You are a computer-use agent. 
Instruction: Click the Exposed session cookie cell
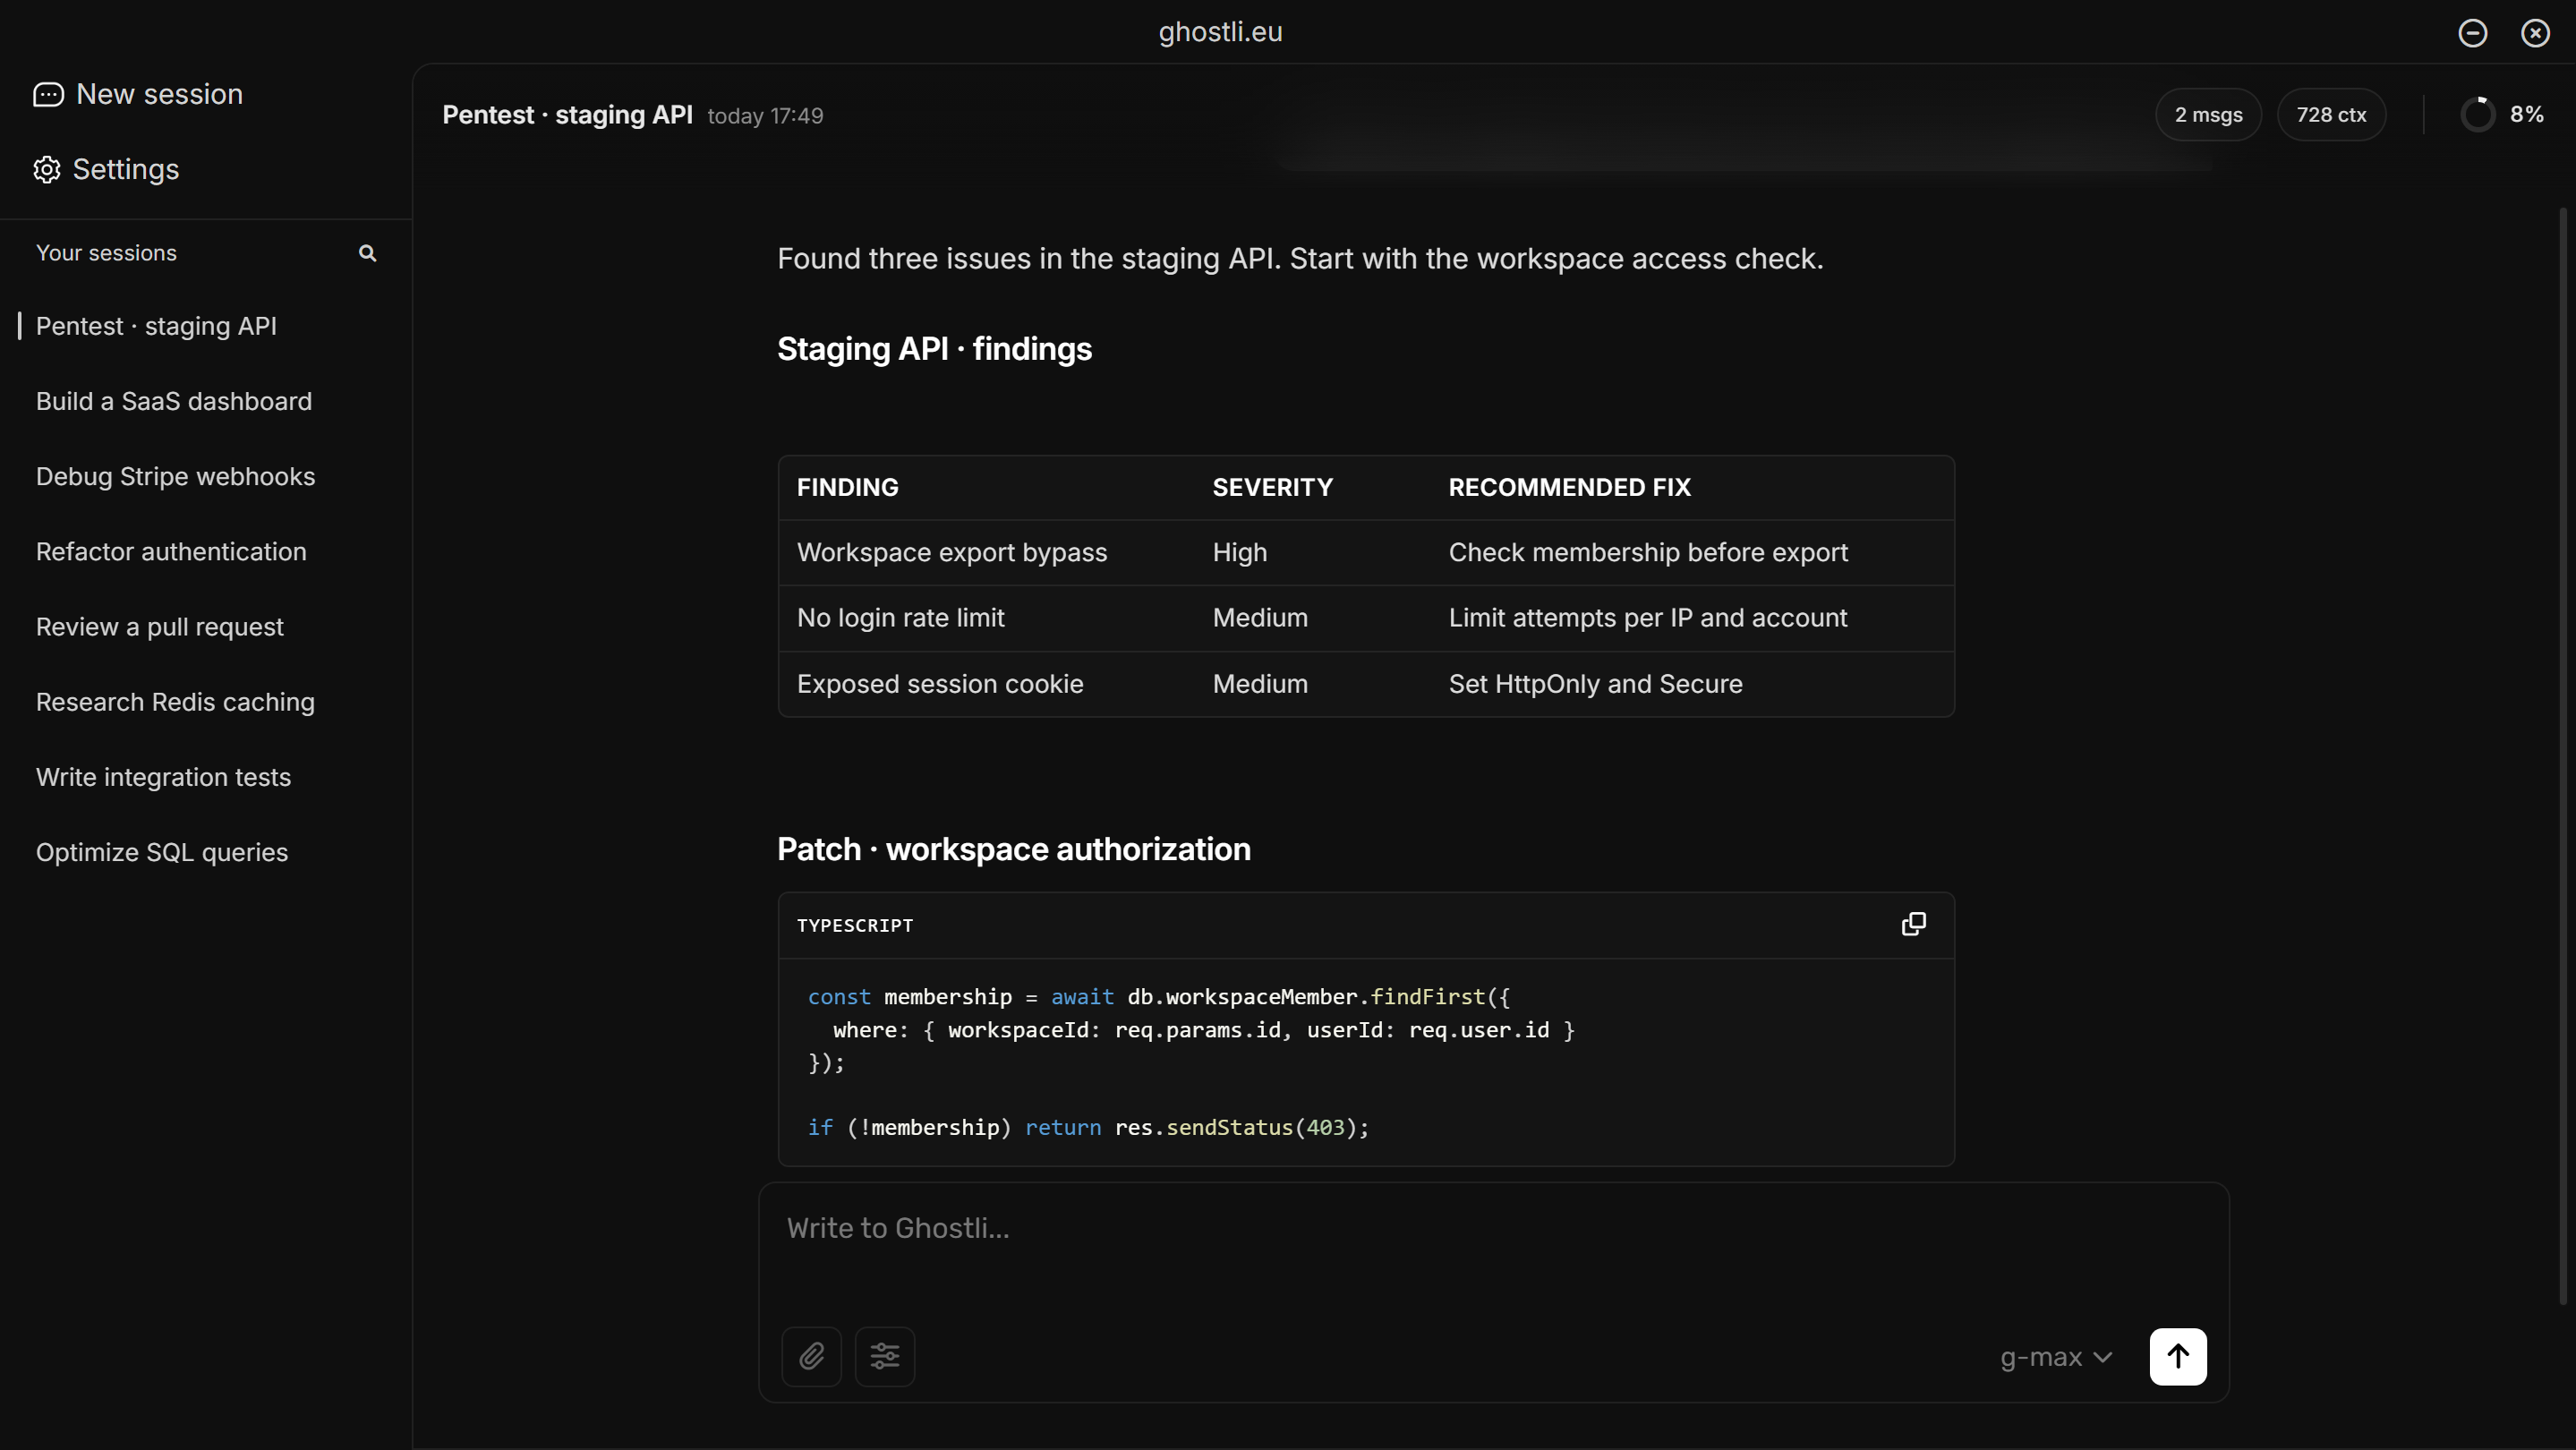pyautogui.click(x=940, y=684)
